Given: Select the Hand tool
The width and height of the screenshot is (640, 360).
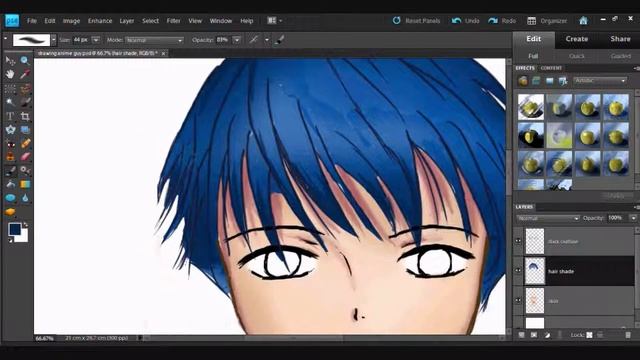Looking at the screenshot, I should (10, 74).
